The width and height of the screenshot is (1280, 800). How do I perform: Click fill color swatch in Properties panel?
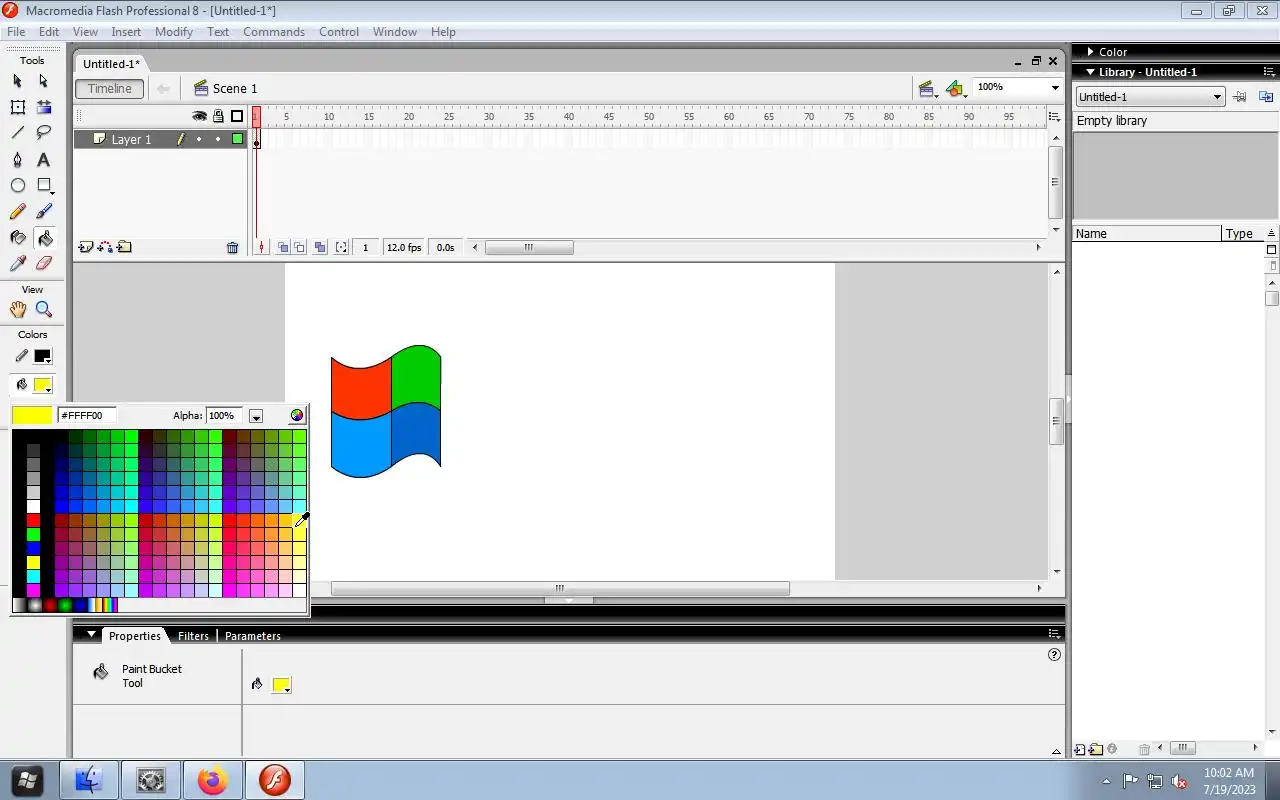click(x=281, y=685)
